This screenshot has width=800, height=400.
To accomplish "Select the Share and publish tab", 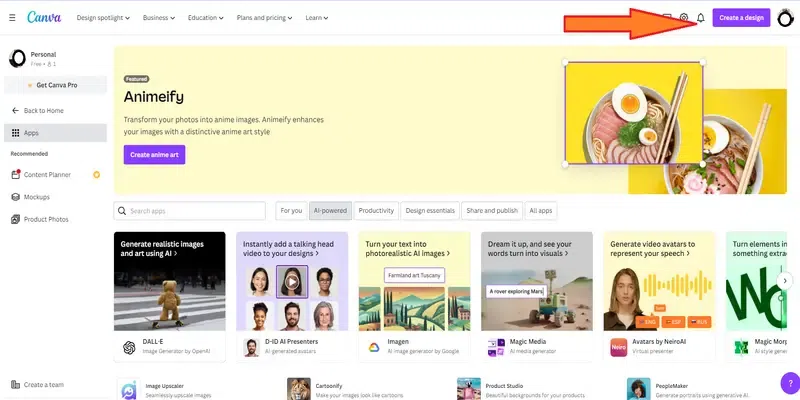I will (x=492, y=211).
